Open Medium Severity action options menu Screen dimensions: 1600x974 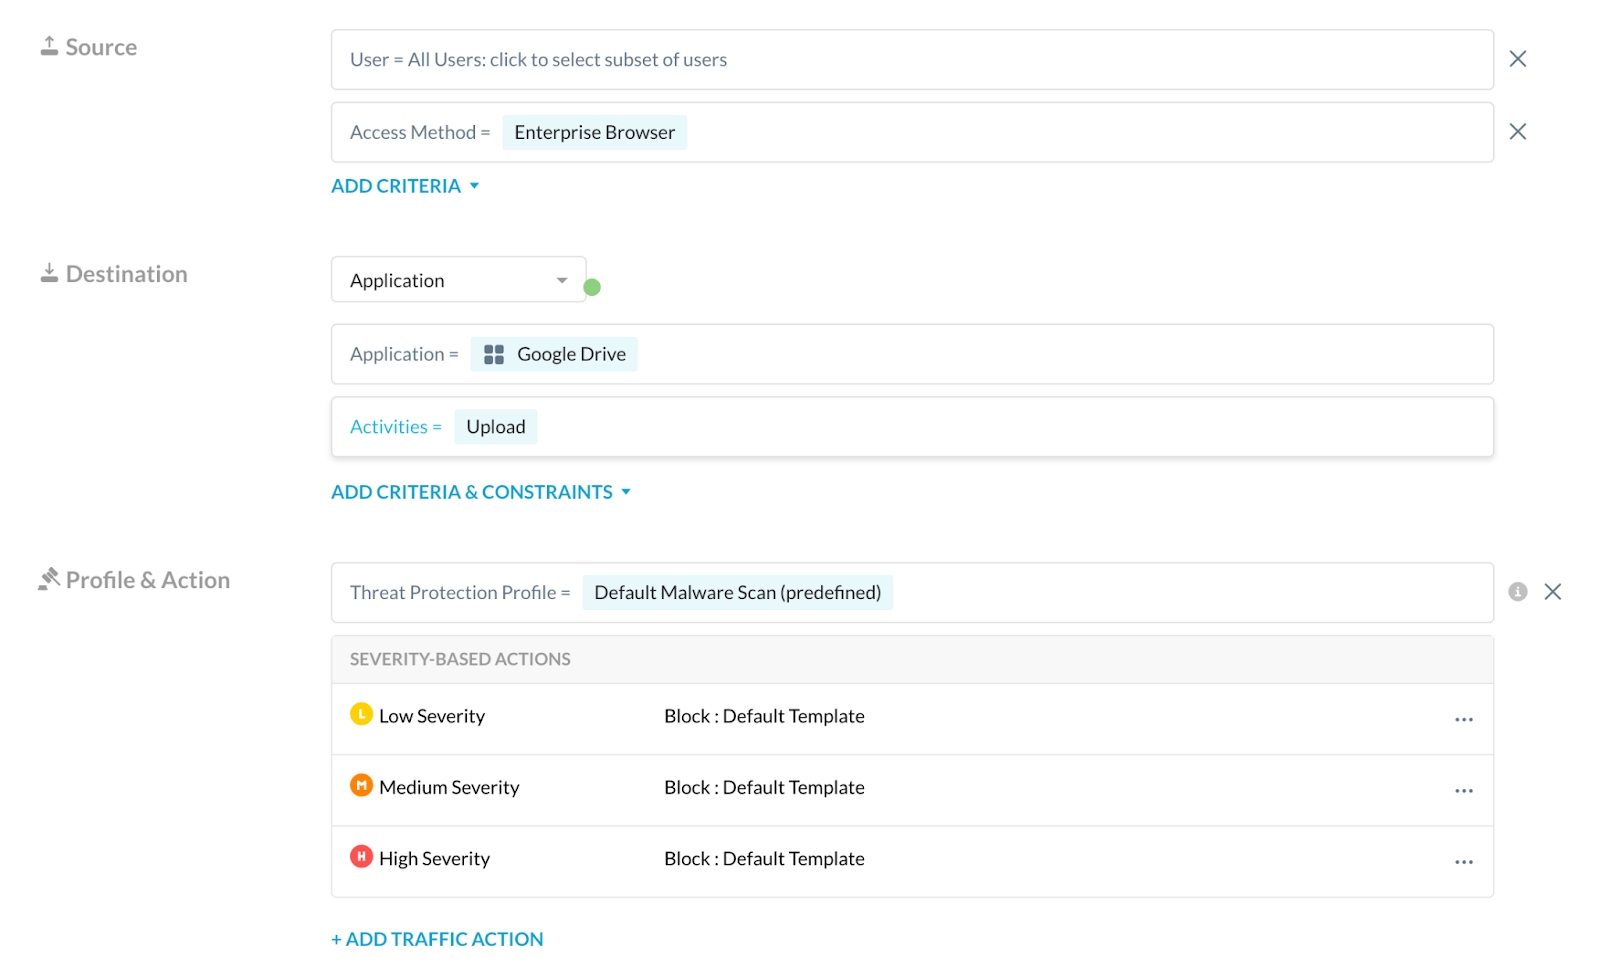tap(1463, 790)
